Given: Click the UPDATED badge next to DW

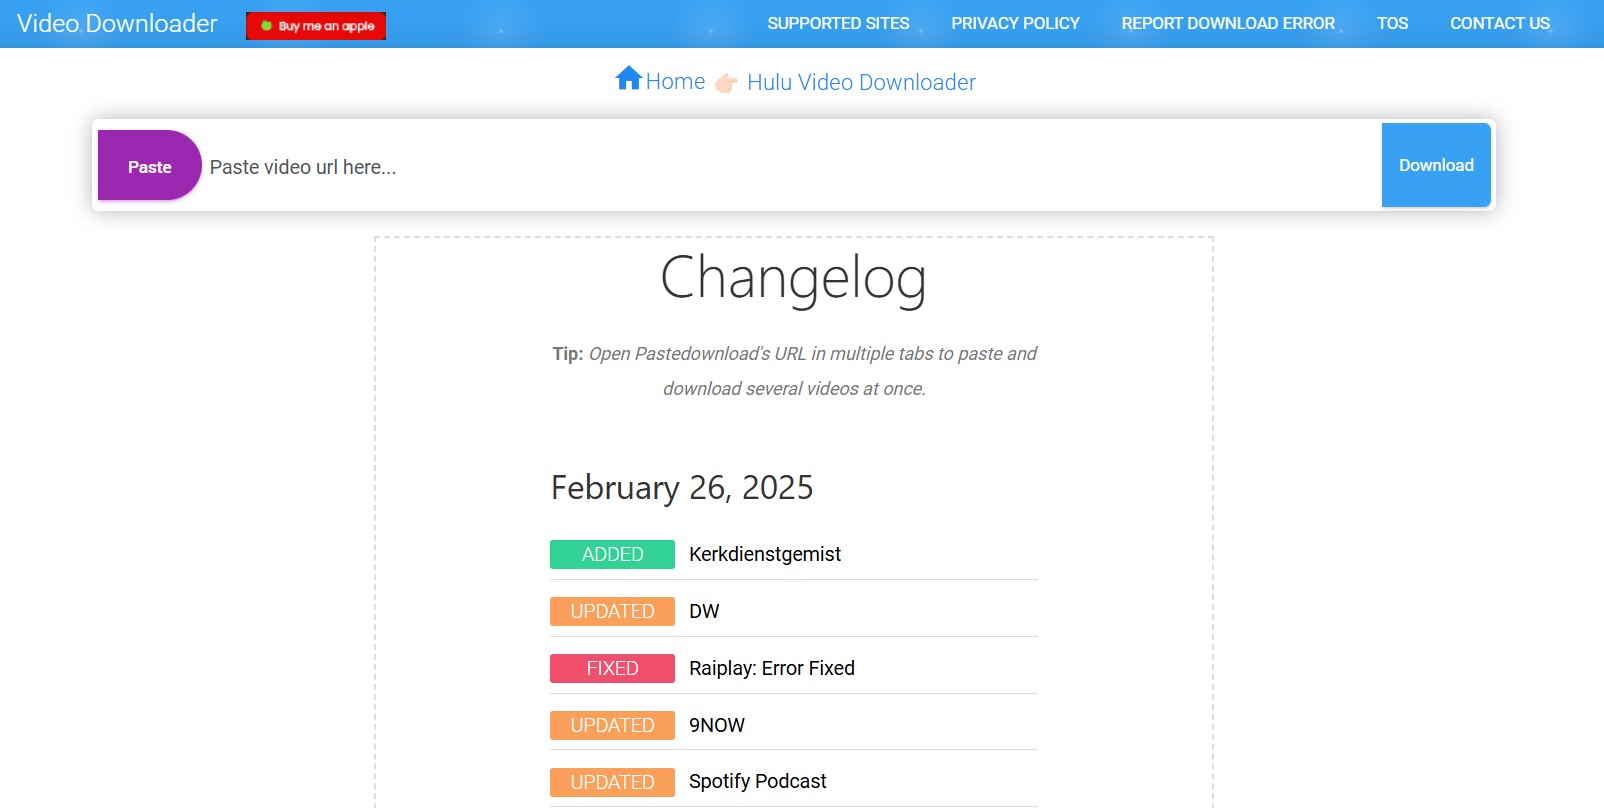Looking at the screenshot, I should pos(612,611).
